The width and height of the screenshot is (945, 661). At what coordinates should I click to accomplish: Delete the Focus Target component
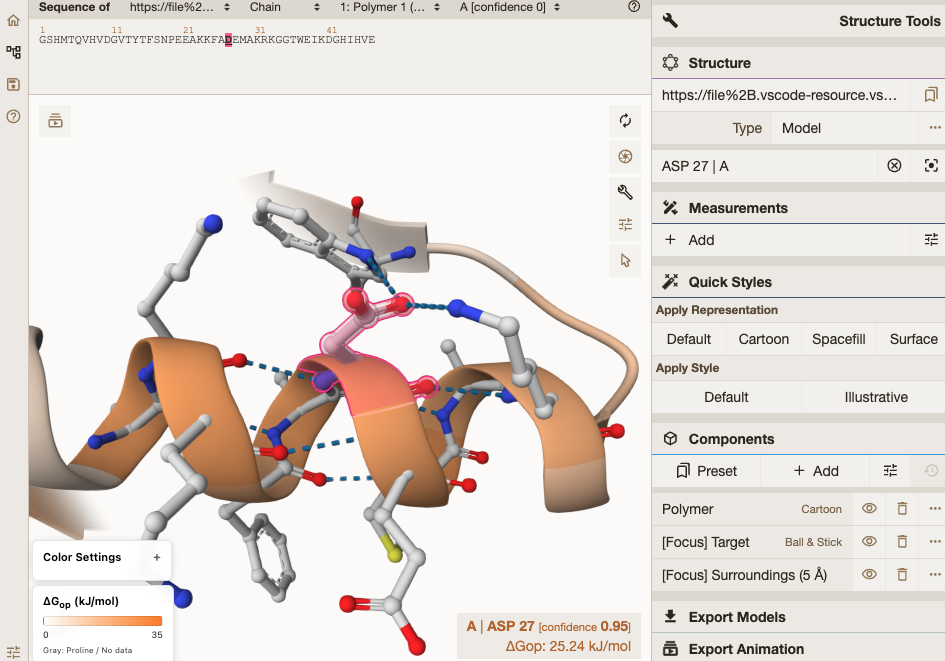coord(902,542)
